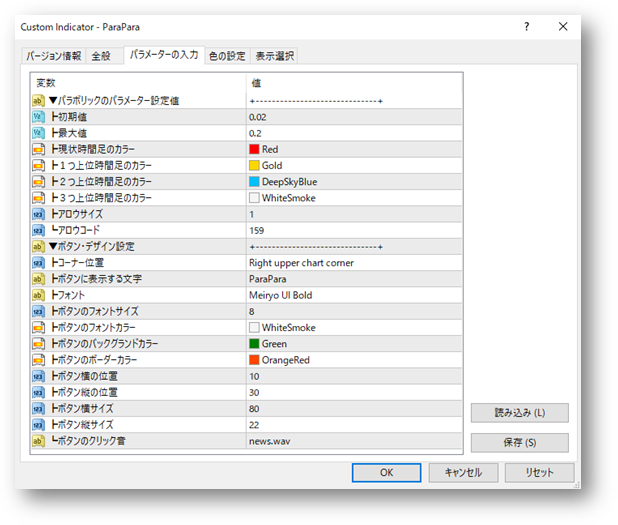Click the color icon beside ボタンのボーダーカラー
This screenshot has width=618, height=525.
tap(38, 360)
